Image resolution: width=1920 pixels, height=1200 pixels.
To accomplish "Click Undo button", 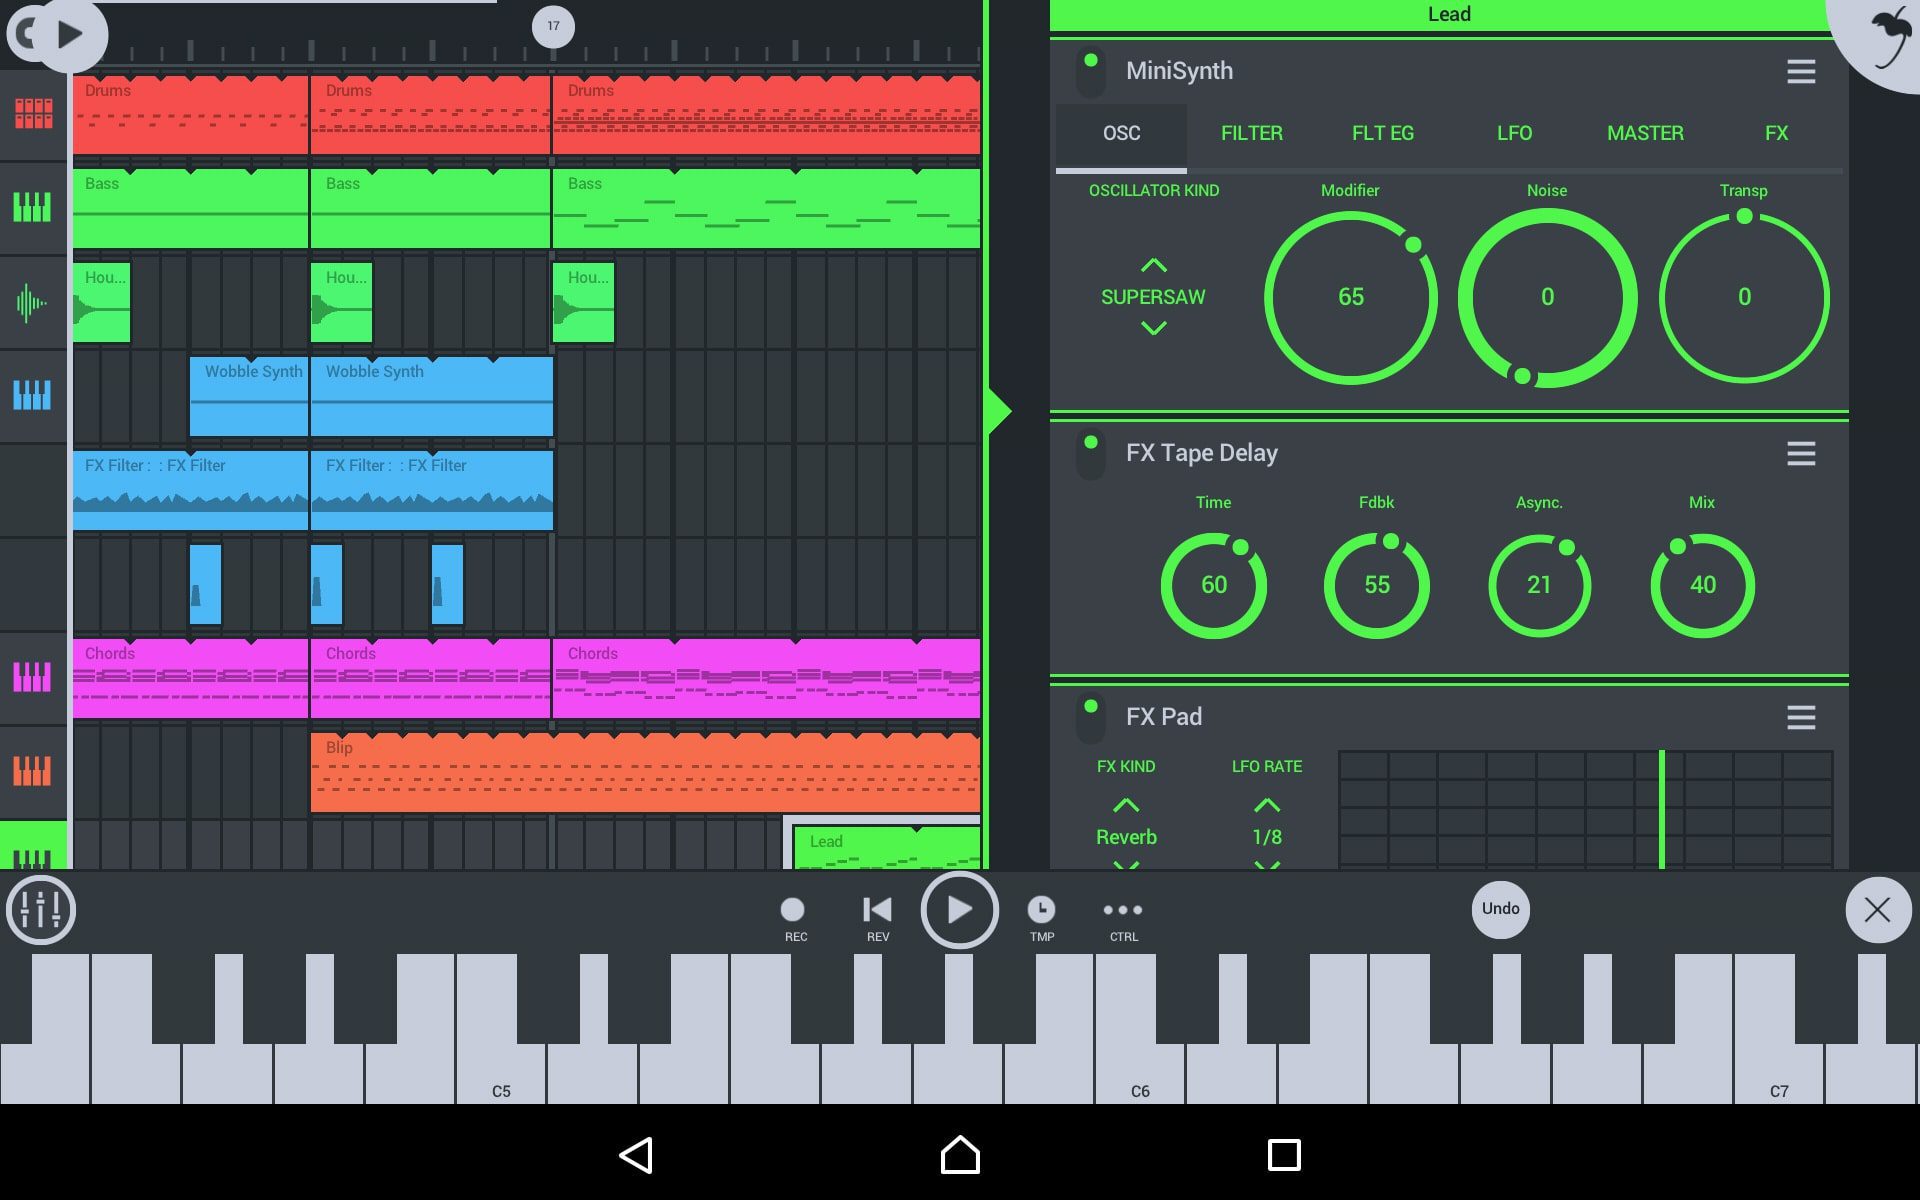I will 1500,908.
